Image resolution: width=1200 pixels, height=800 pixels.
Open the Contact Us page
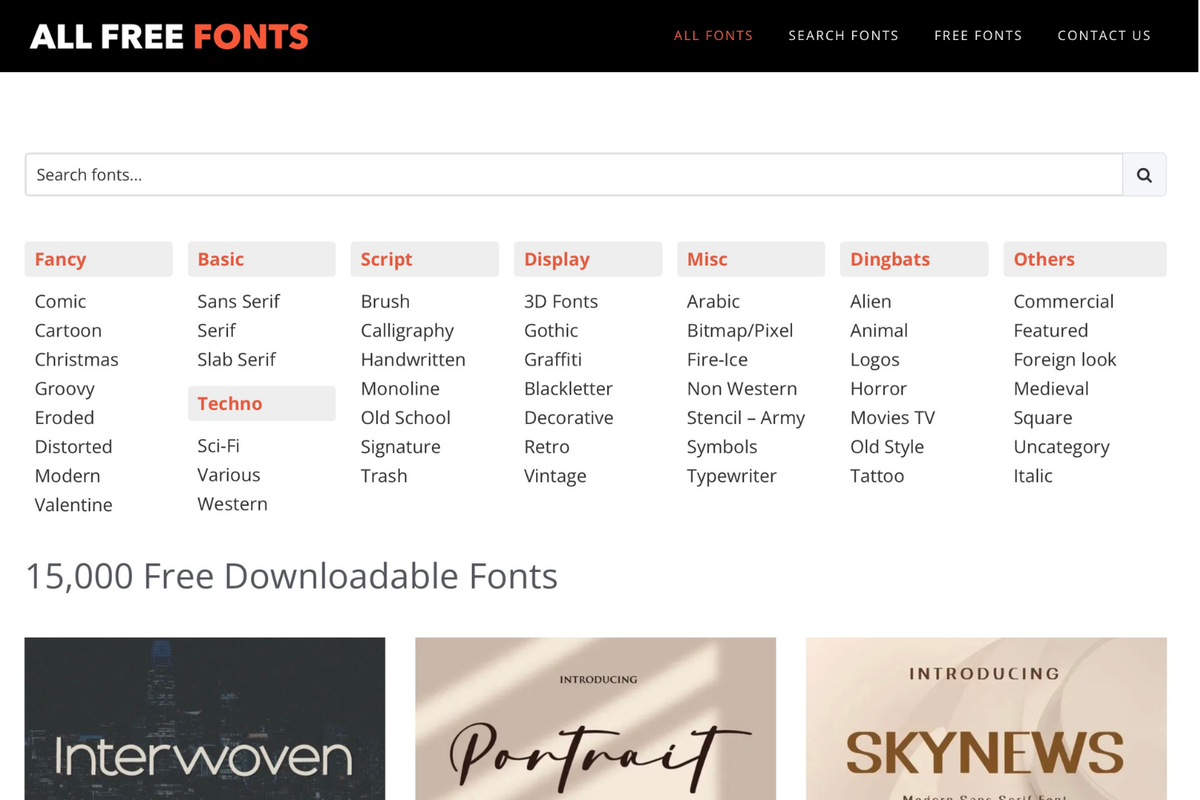1104,36
